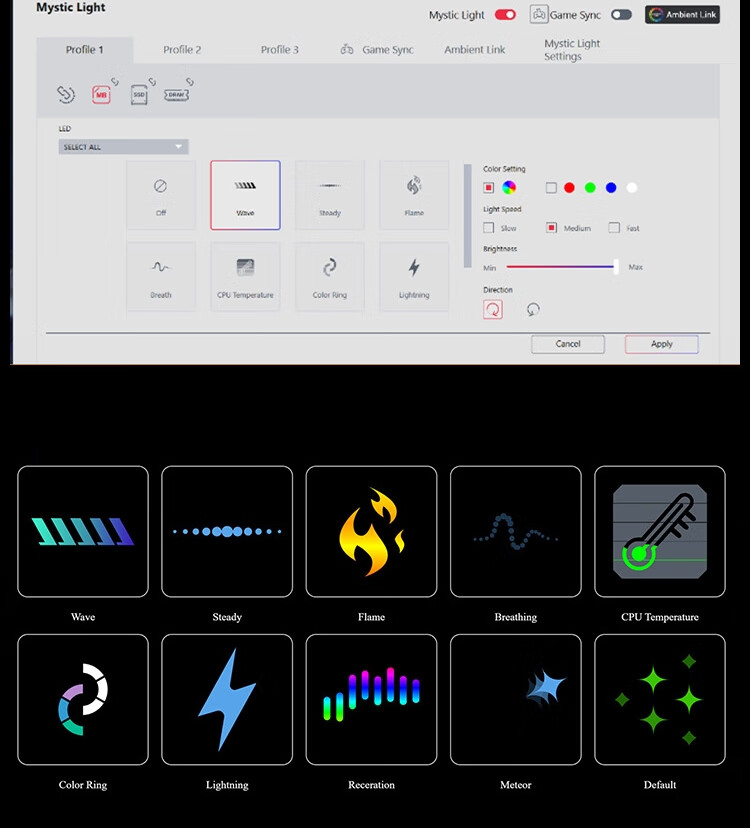750x828 pixels.
Task: Choose the Flame lighting effect tile
Action: [x=414, y=195]
